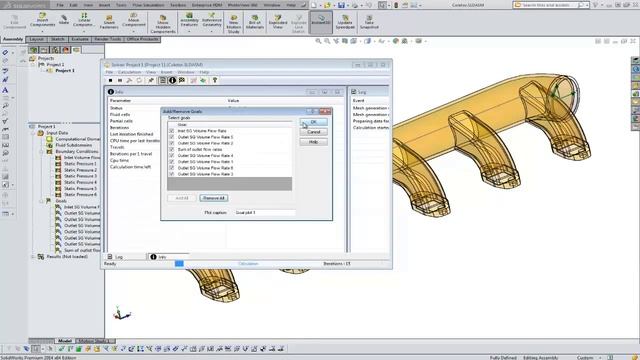640x360 pixels.
Task: Click Help button in Add/Remove Goals dialog
Action: [x=313, y=142]
